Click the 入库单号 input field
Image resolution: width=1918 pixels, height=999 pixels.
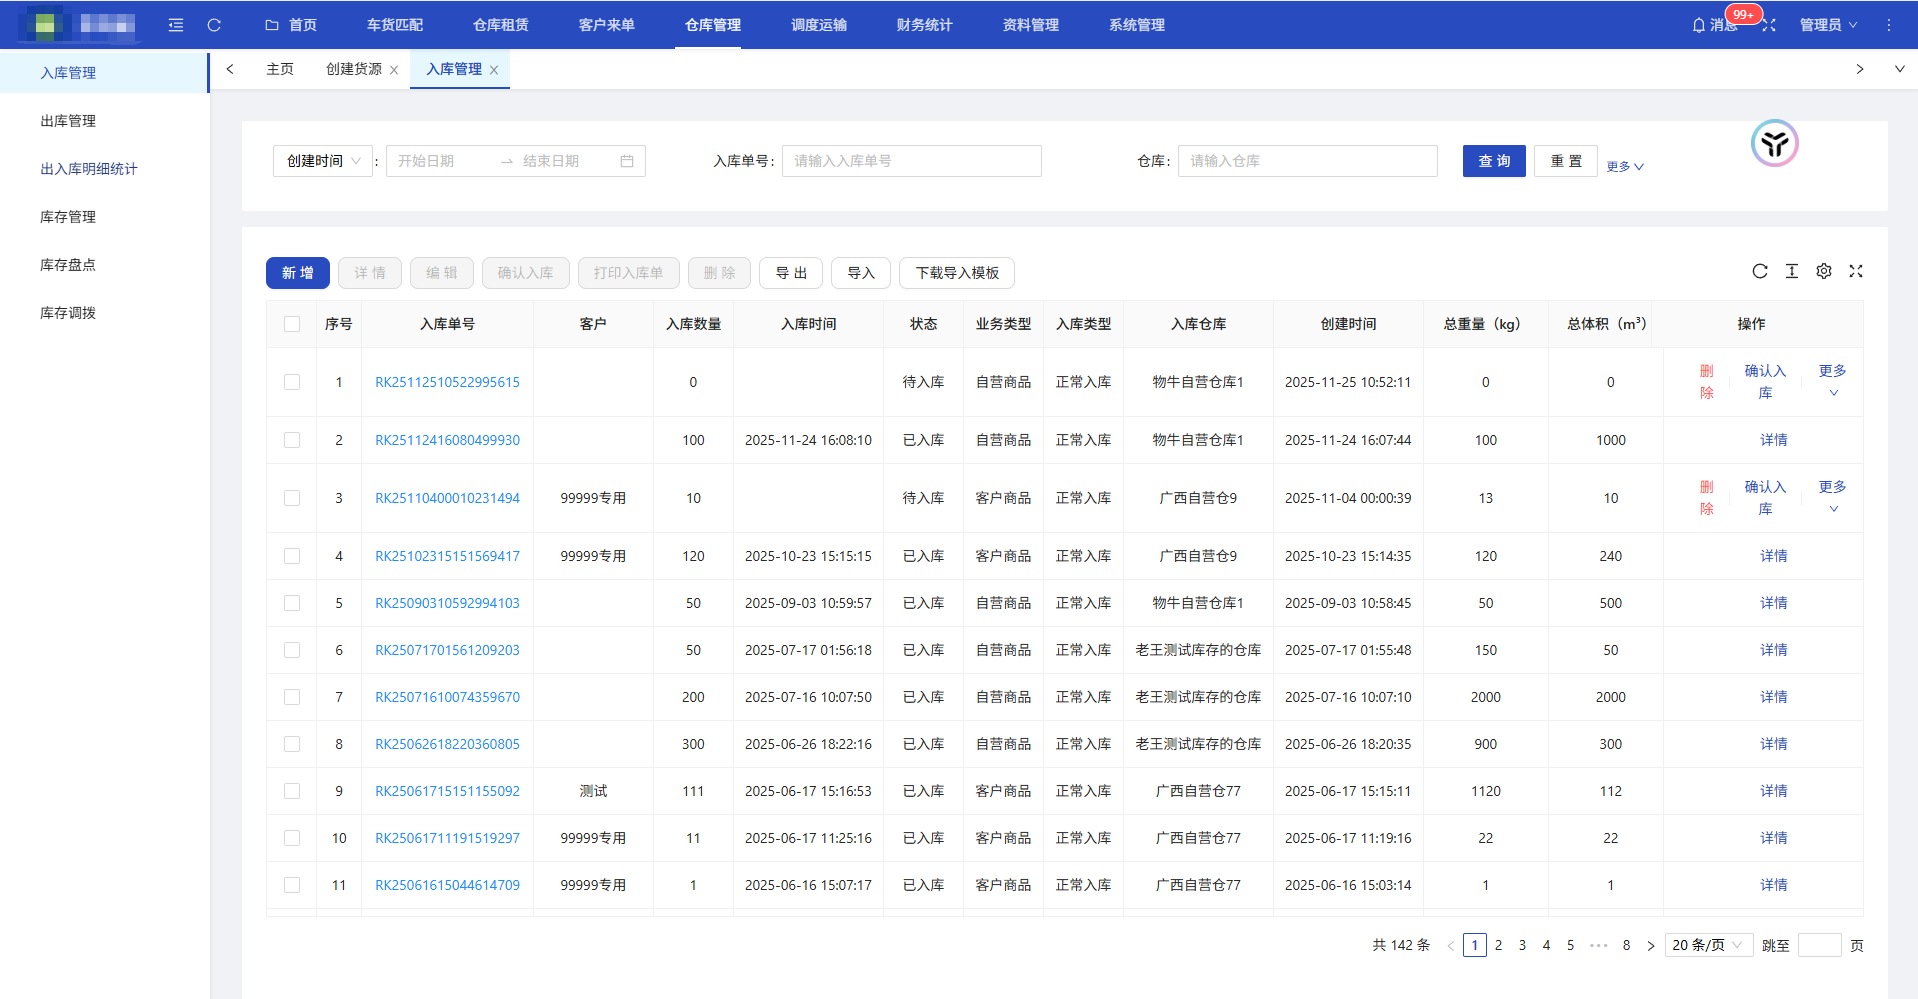pyautogui.click(x=911, y=161)
